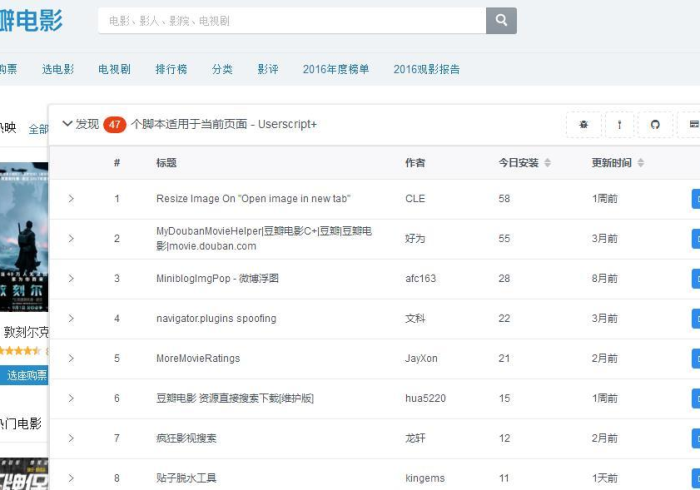This screenshot has height=490, width=700.
Task: Click the partially visible rightmost header icon
Action: pyautogui.click(x=691, y=124)
